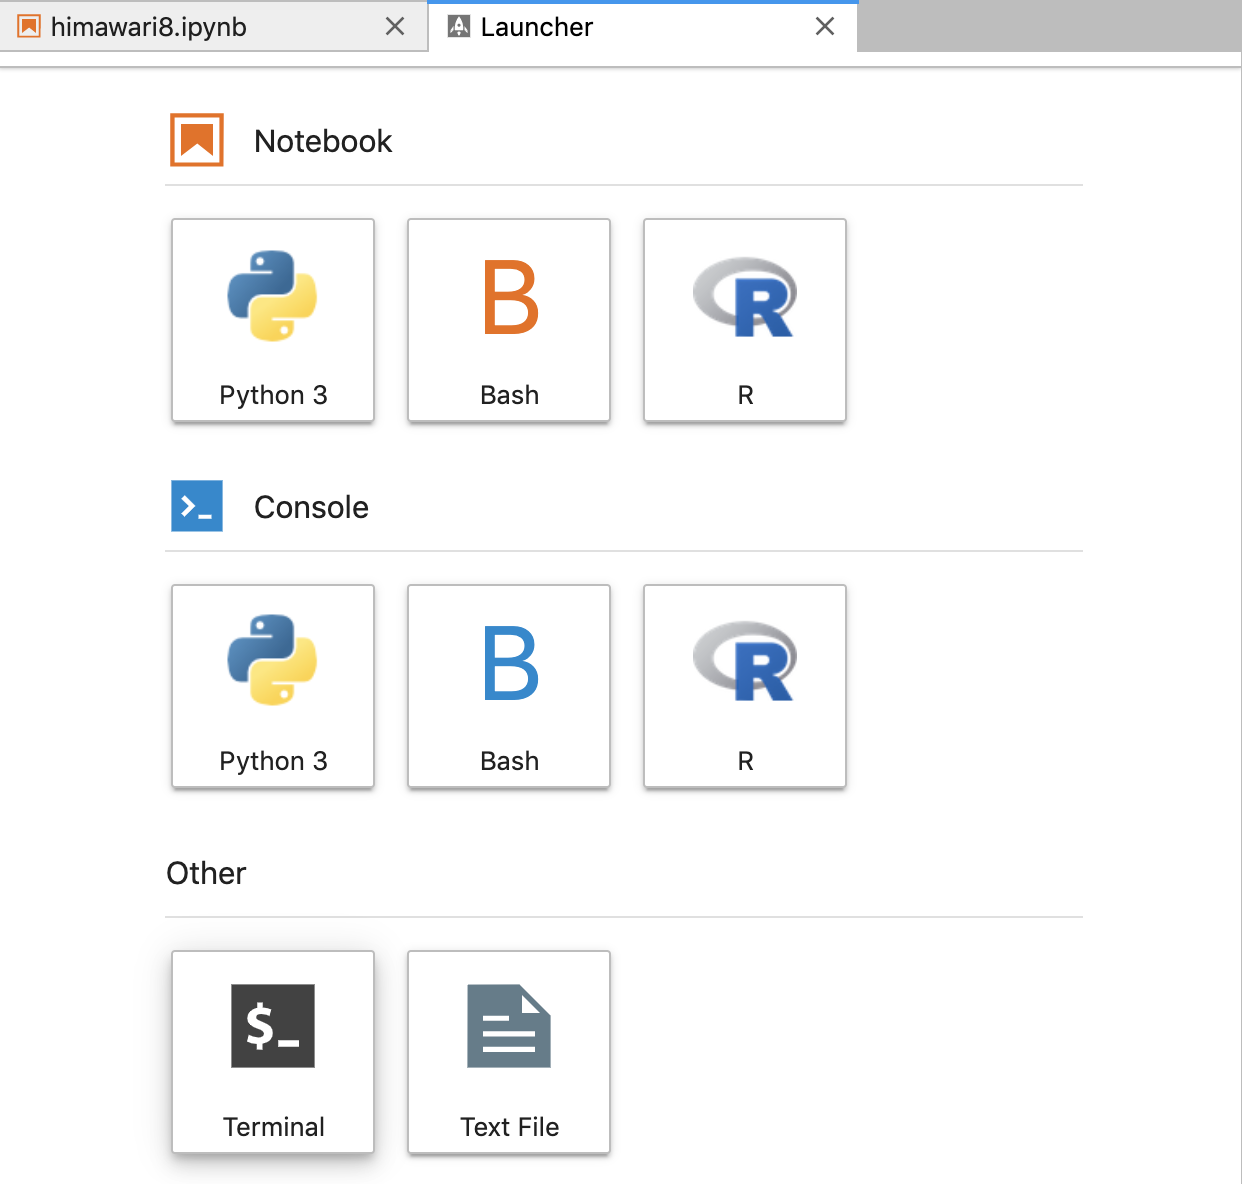Switch to the himawari8.ipynb tab

[x=149, y=27]
